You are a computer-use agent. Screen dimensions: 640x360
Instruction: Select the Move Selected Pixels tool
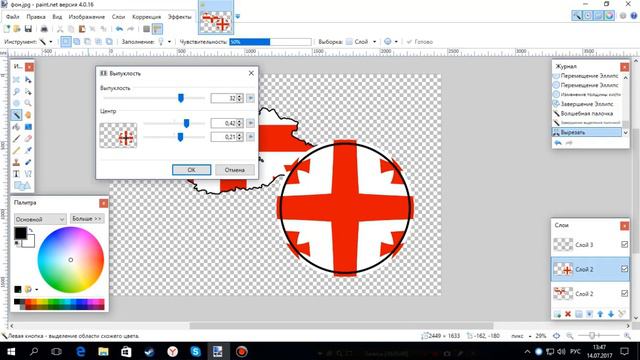pyautogui.click(x=28, y=80)
